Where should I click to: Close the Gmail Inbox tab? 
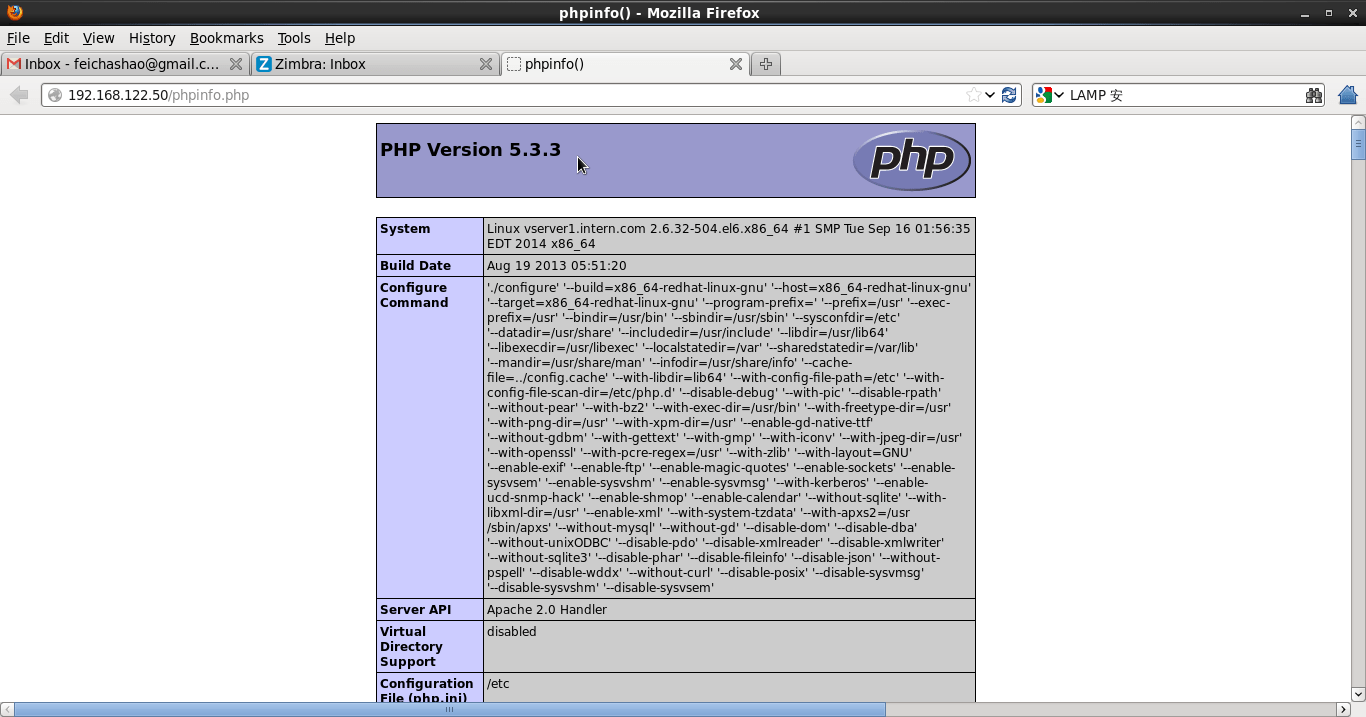tap(236, 64)
